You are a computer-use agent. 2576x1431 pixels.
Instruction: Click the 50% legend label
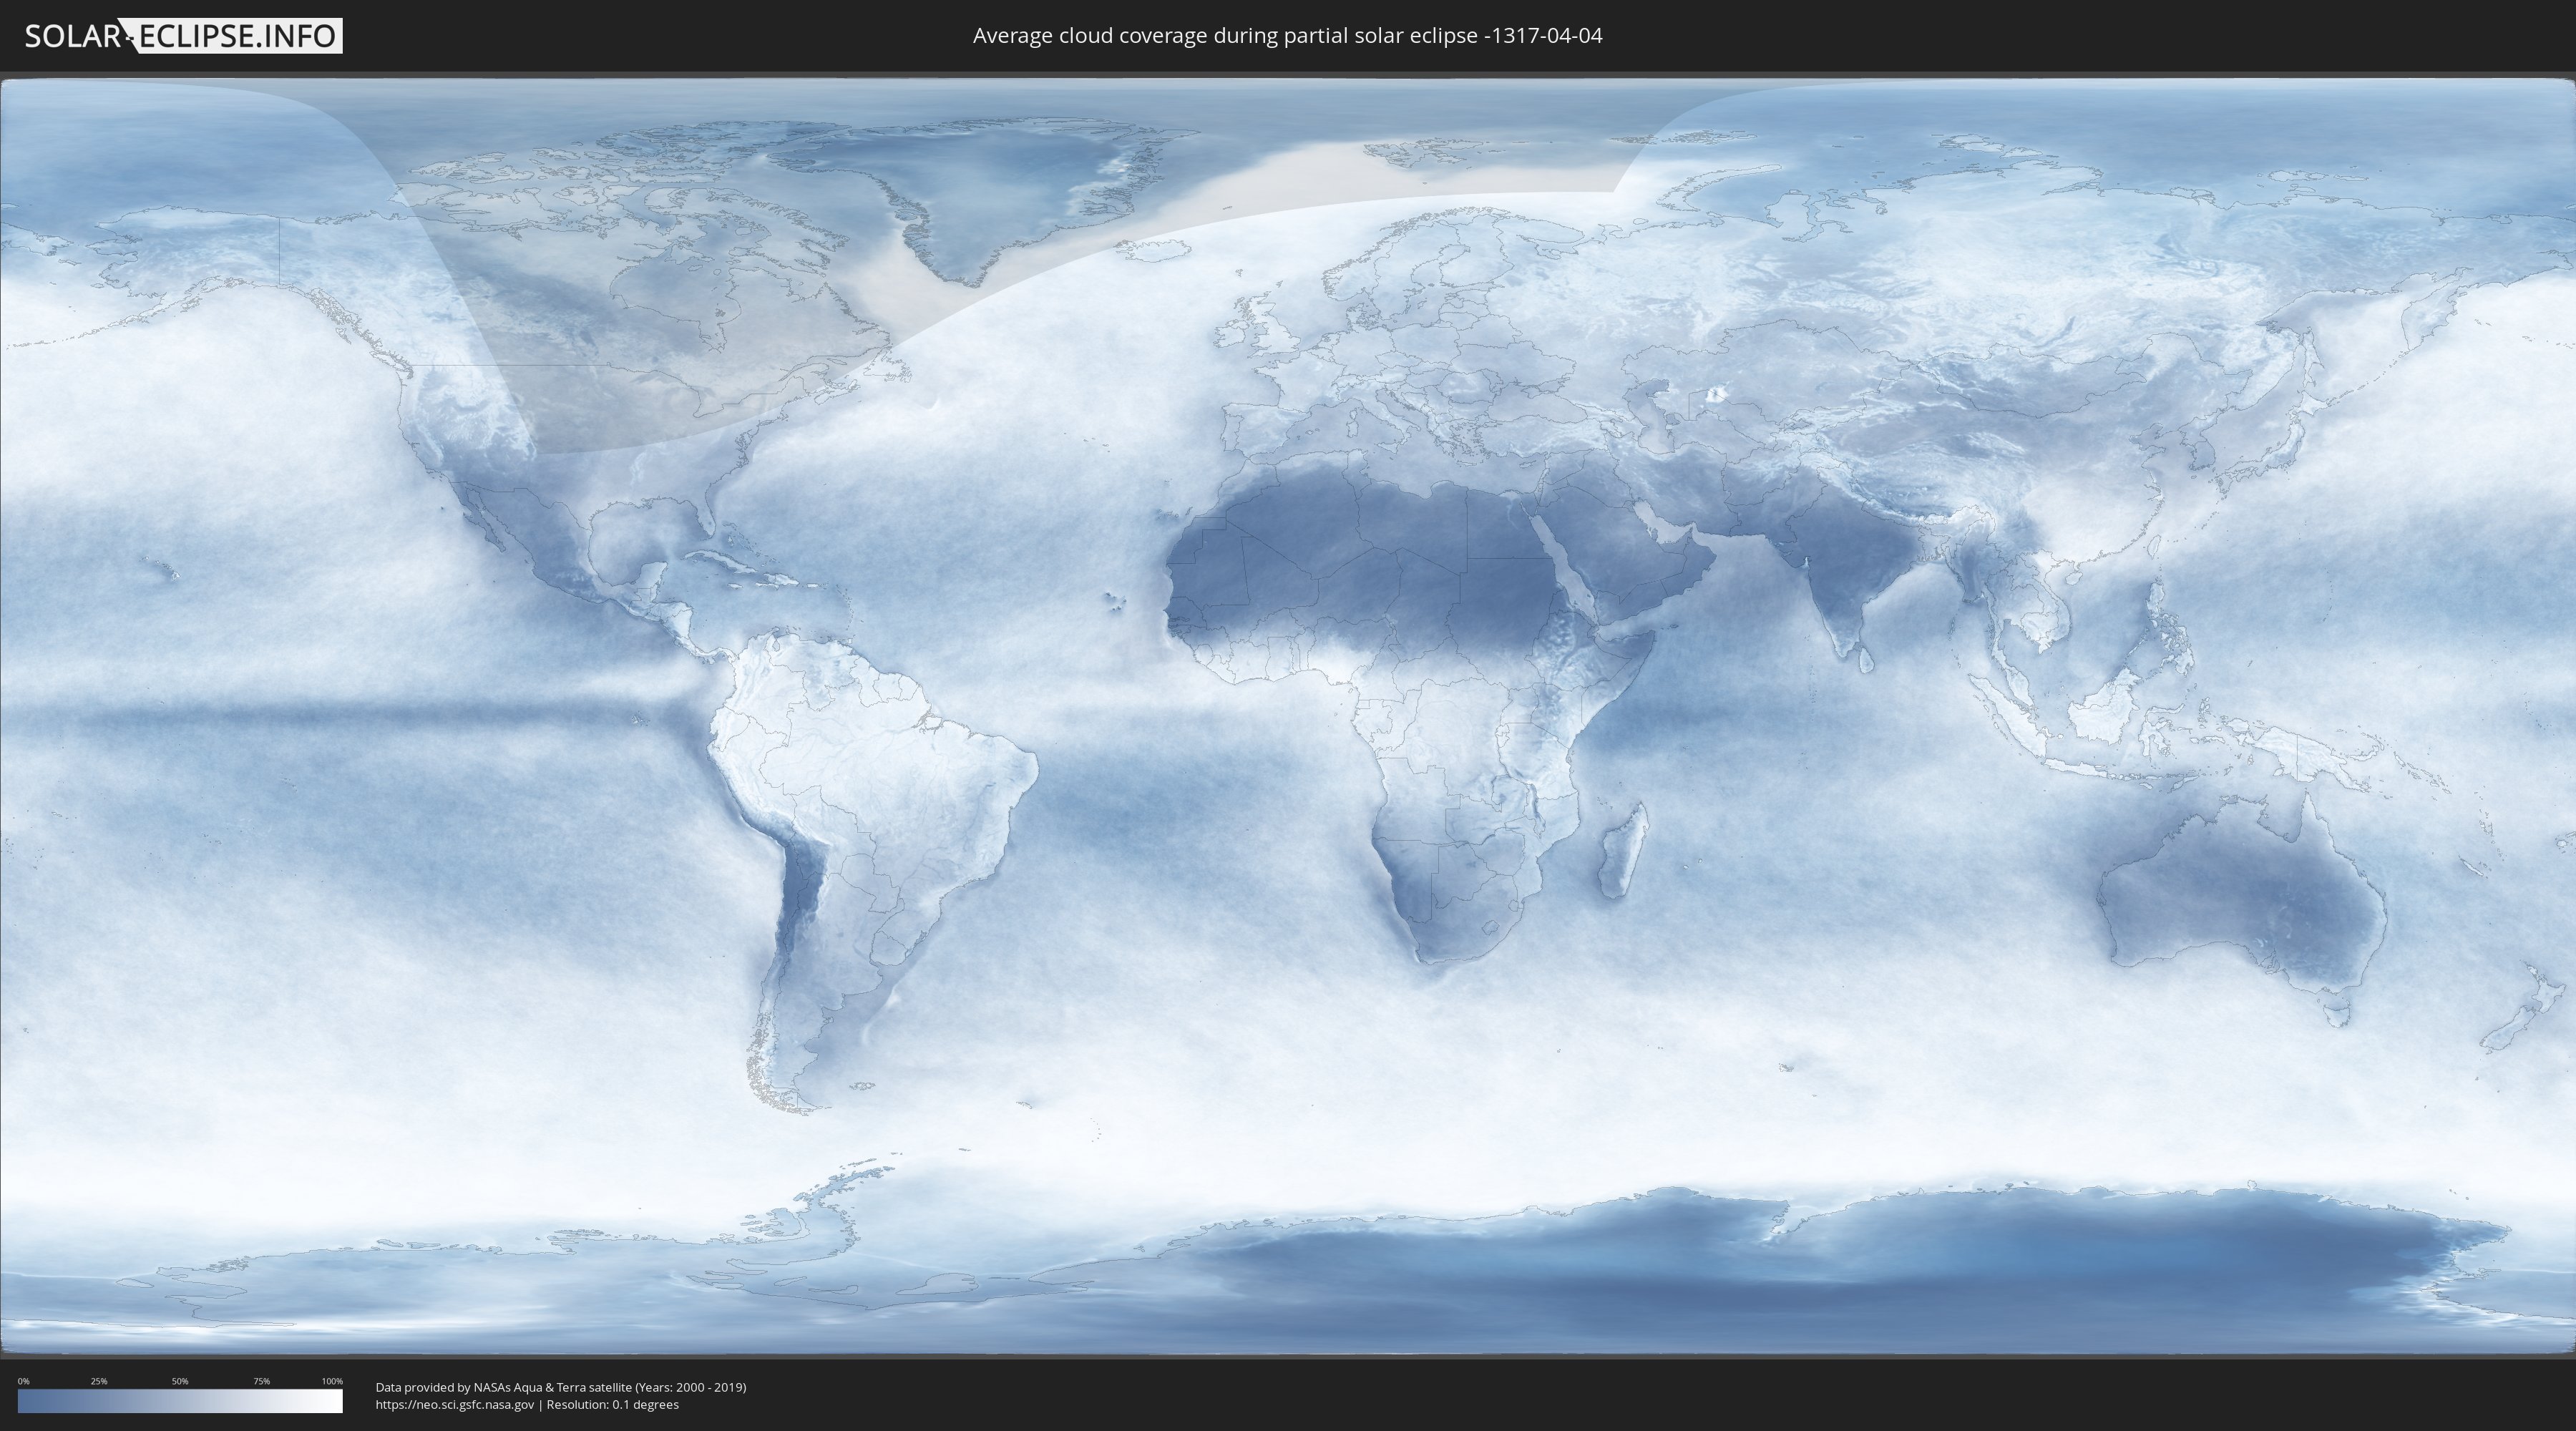[180, 1381]
